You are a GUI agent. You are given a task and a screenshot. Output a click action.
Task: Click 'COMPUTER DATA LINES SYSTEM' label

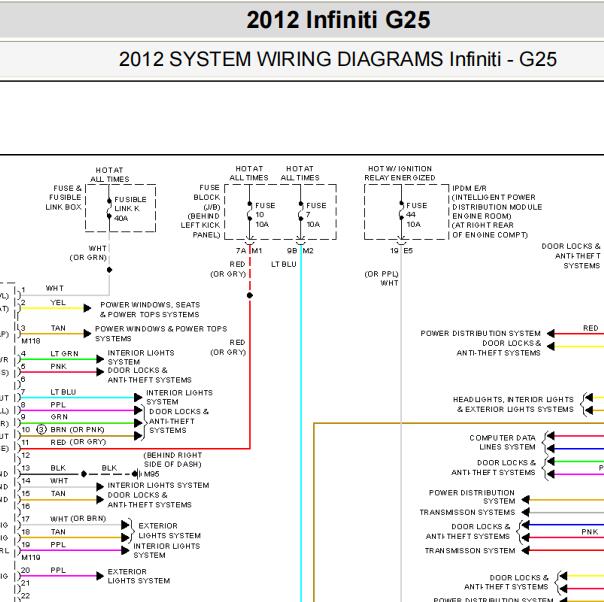[x=502, y=442]
